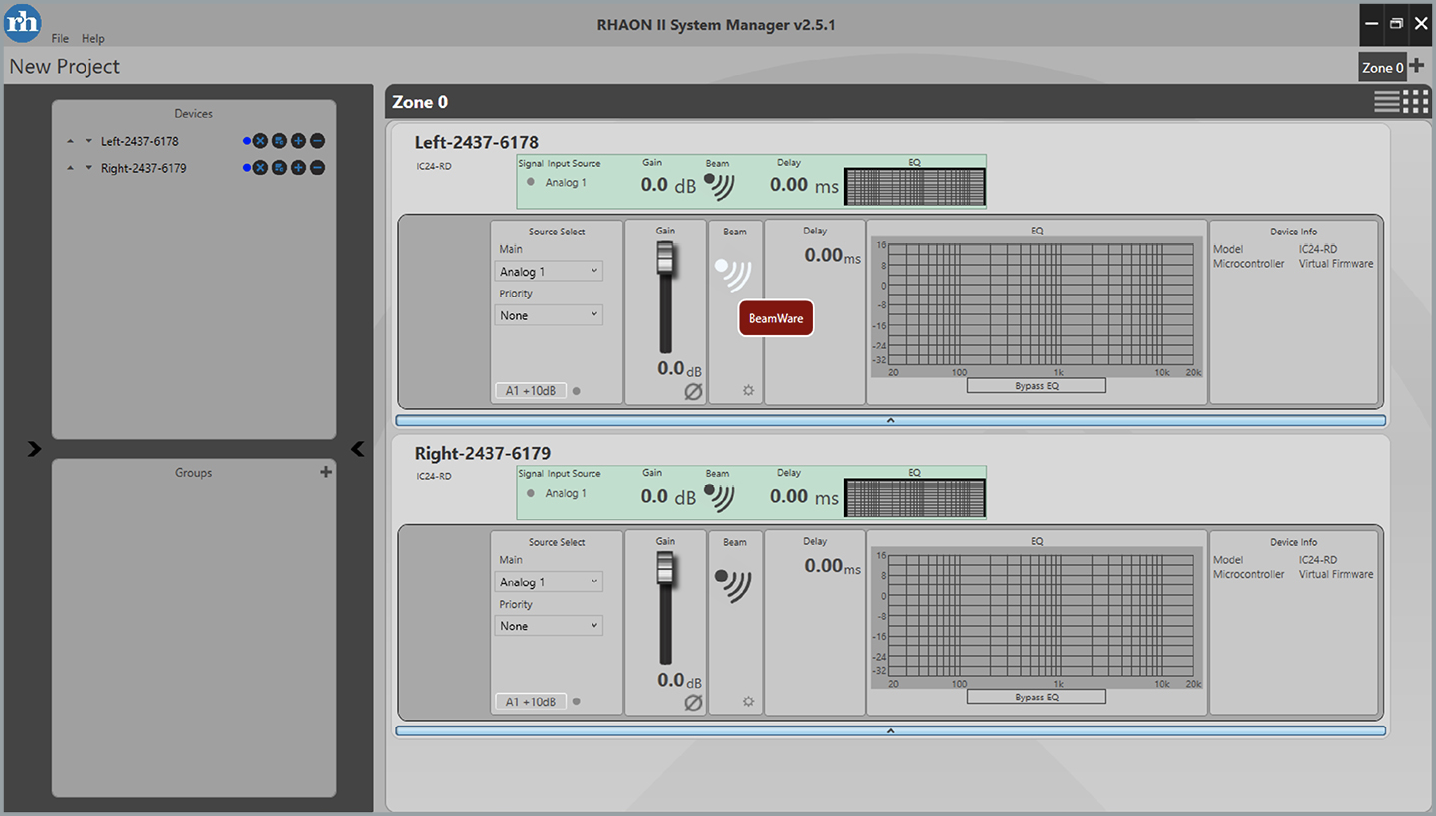
Task: Open Main source dropdown for Left-2437-6178
Action: (x=548, y=271)
